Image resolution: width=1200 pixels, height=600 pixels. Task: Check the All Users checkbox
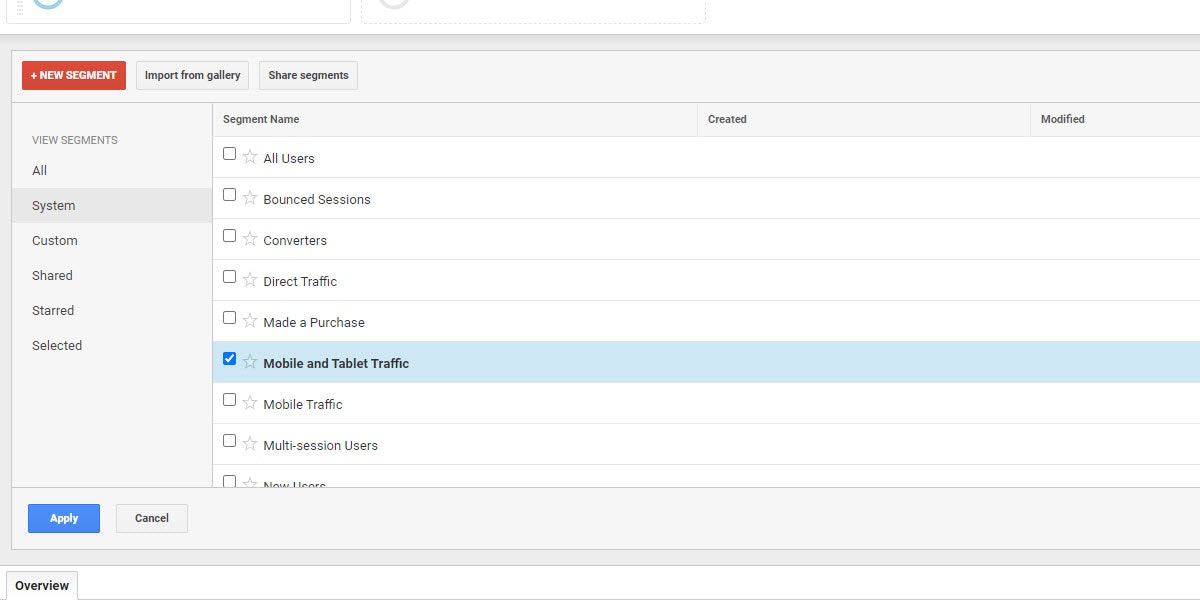coord(229,154)
